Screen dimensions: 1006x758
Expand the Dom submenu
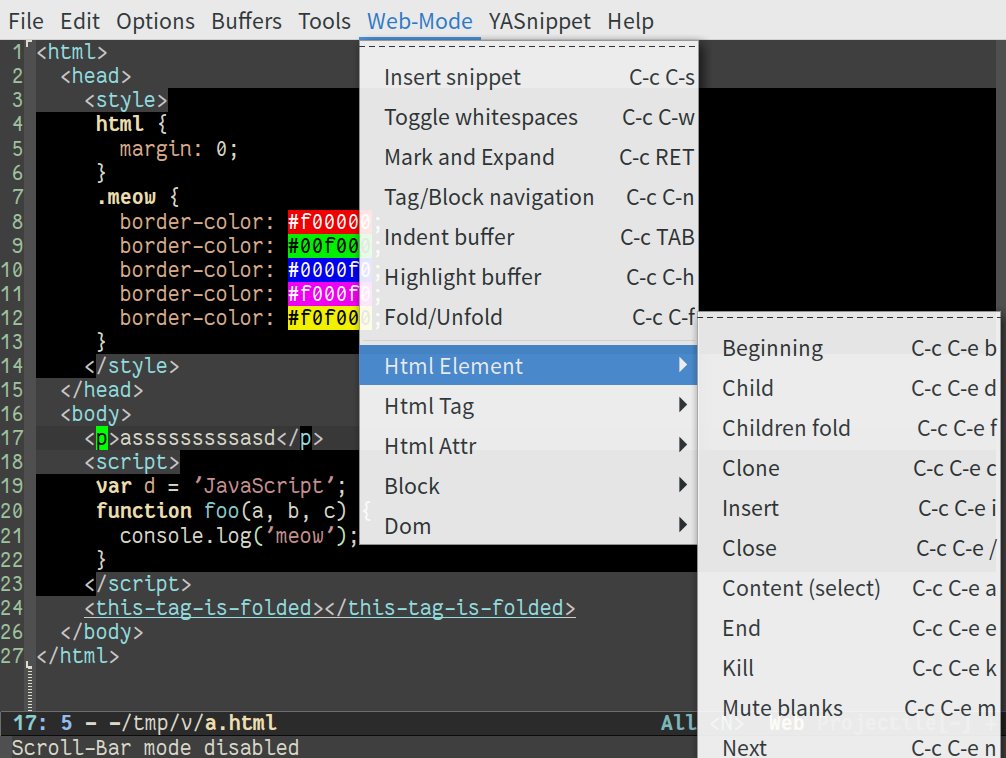click(529, 526)
